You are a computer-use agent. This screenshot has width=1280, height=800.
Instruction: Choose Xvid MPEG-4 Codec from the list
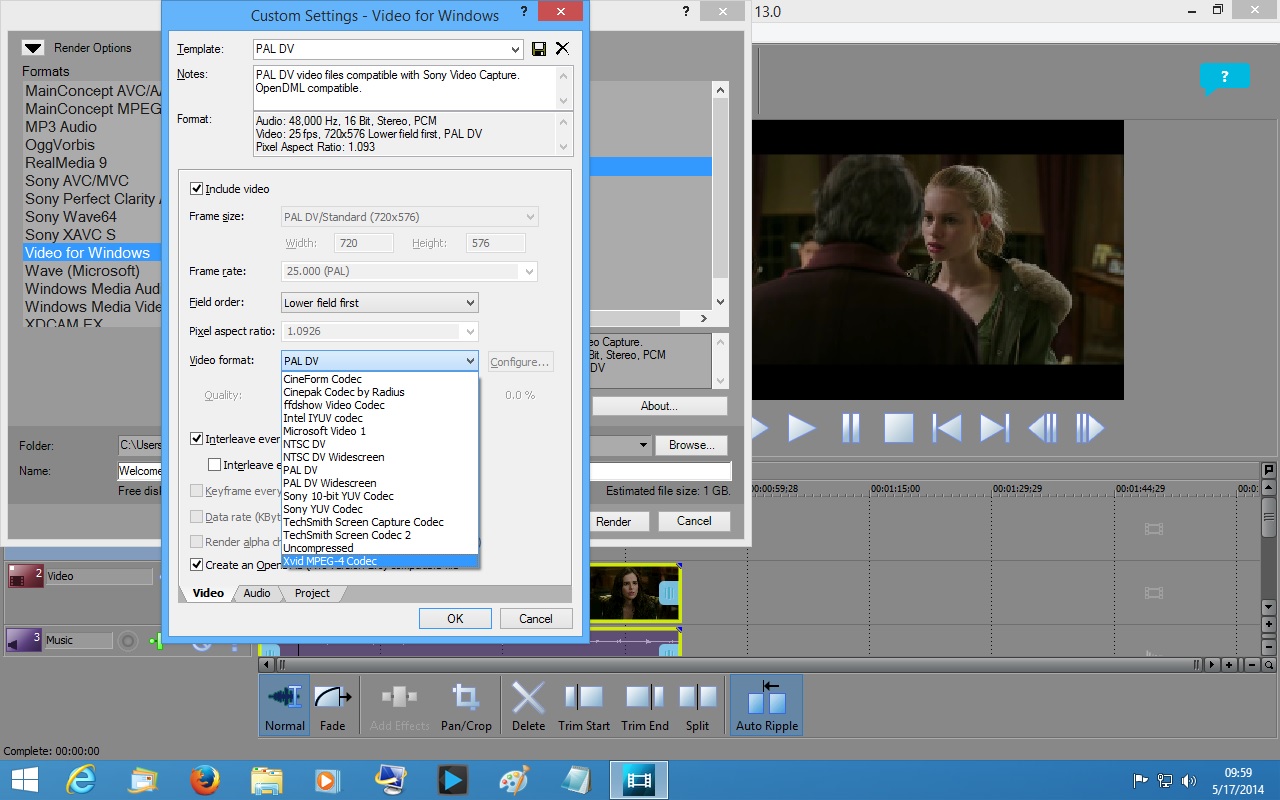tap(330, 562)
